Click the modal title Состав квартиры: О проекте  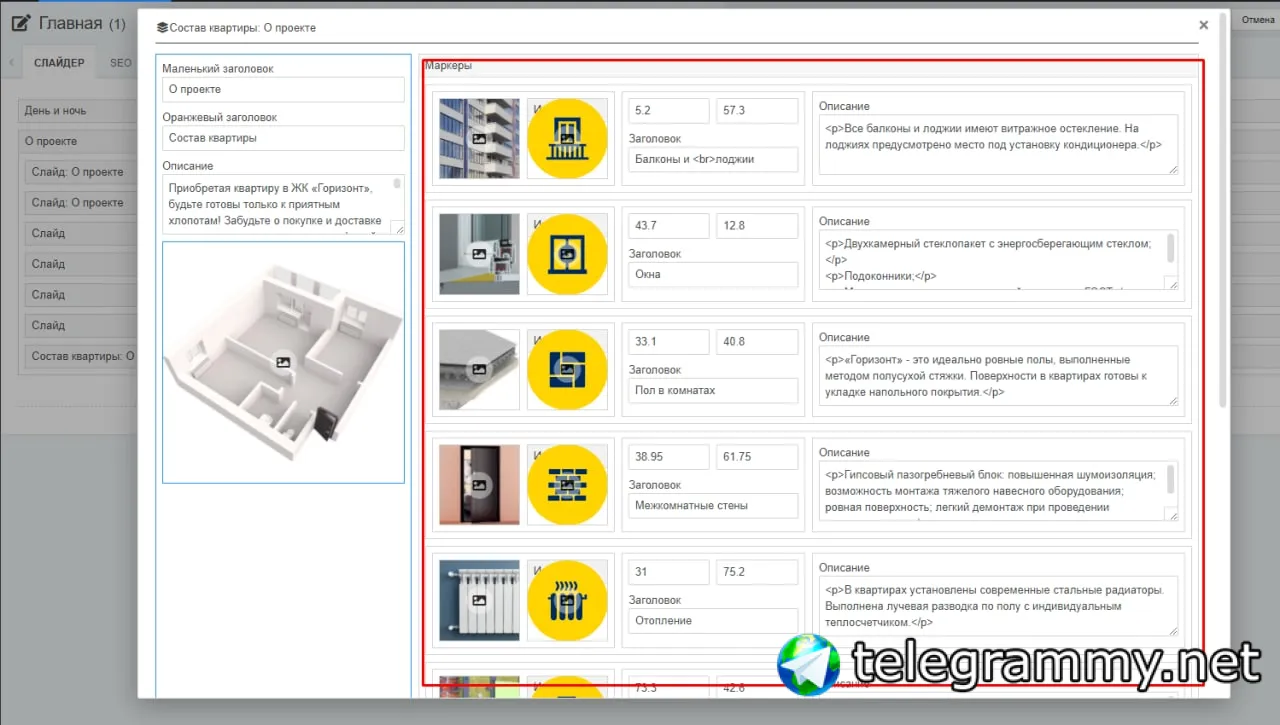(x=243, y=28)
